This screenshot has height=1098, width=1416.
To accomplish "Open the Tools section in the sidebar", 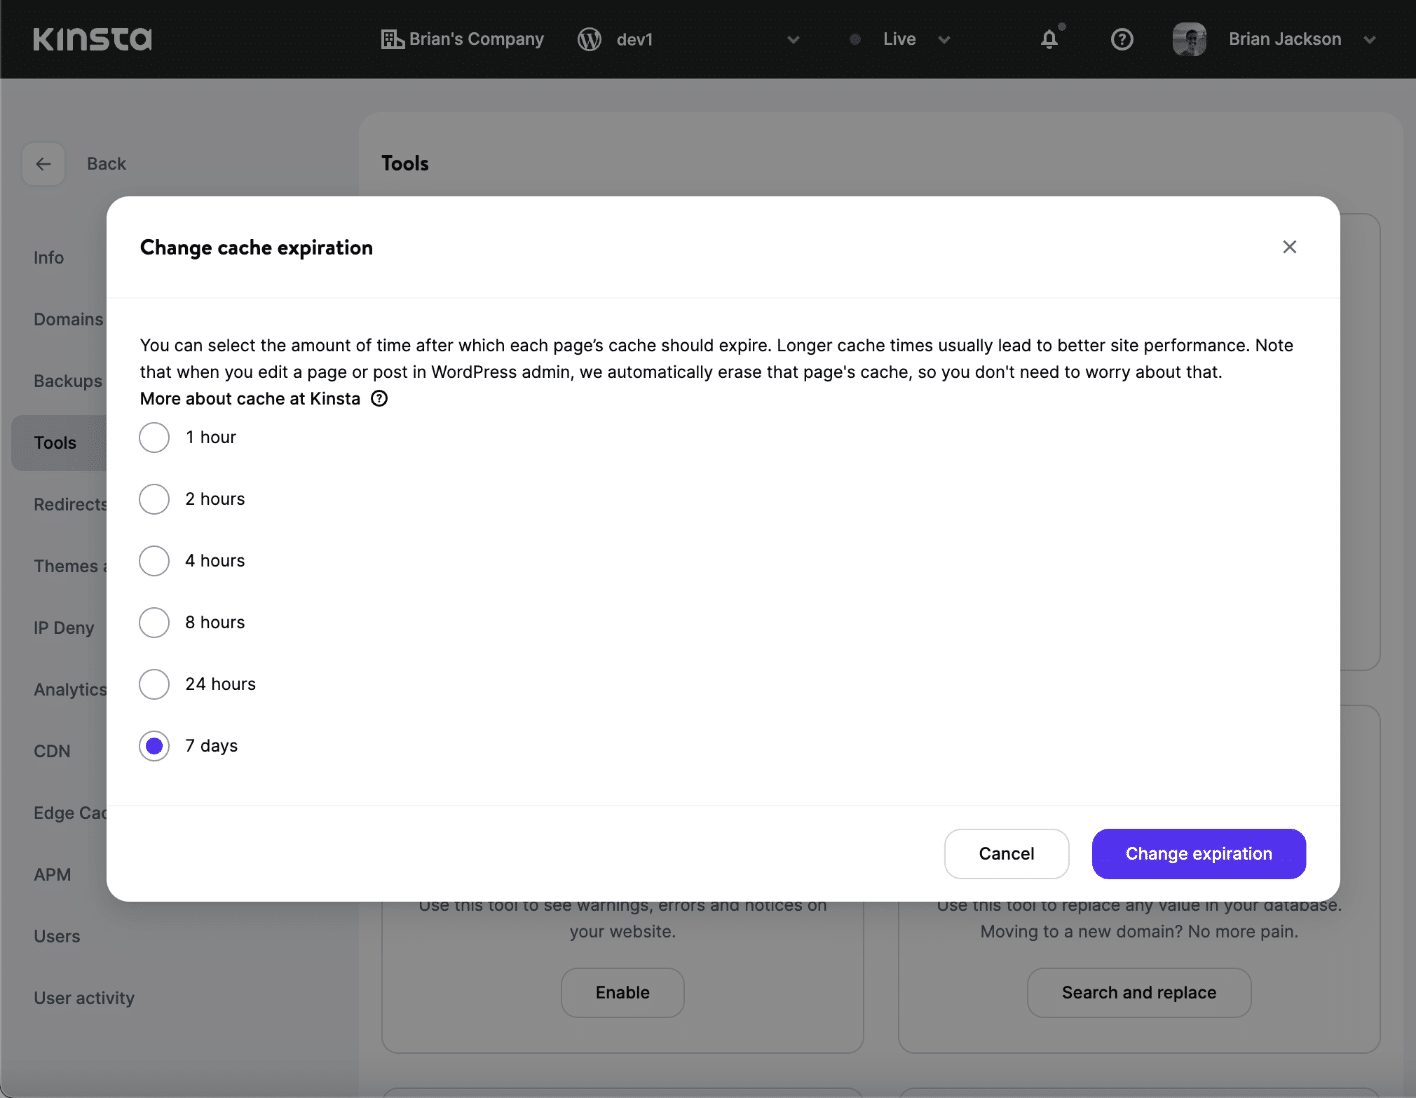I will (55, 442).
